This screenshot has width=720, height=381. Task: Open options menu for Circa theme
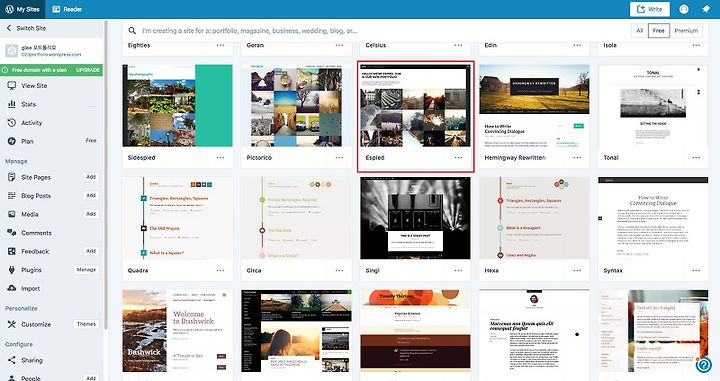pyautogui.click(x=339, y=270)
